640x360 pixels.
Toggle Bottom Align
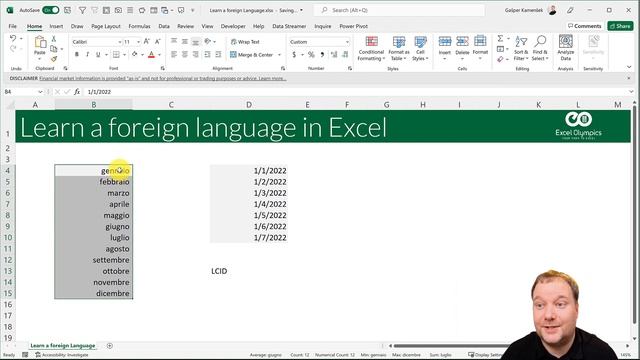[196, 42]
